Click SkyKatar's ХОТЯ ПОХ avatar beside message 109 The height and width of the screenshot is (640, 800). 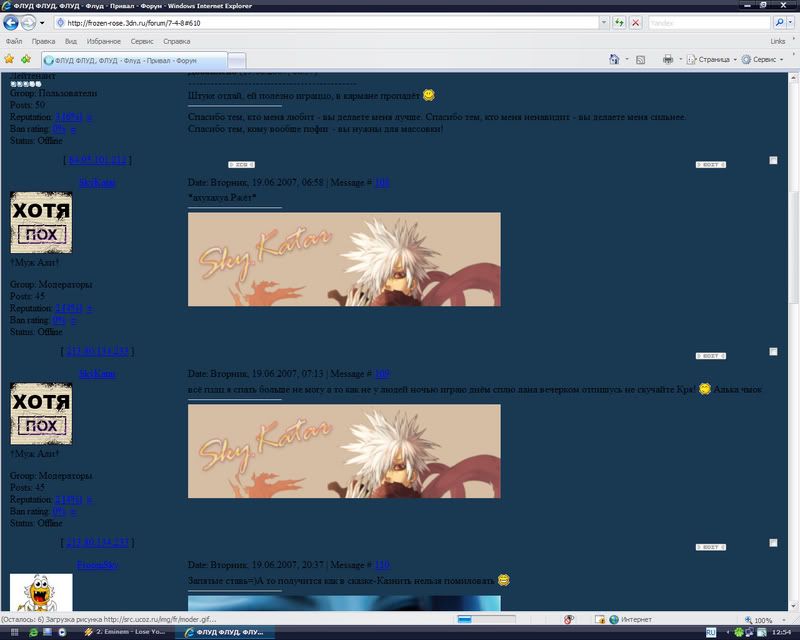[x=41, y=413]
